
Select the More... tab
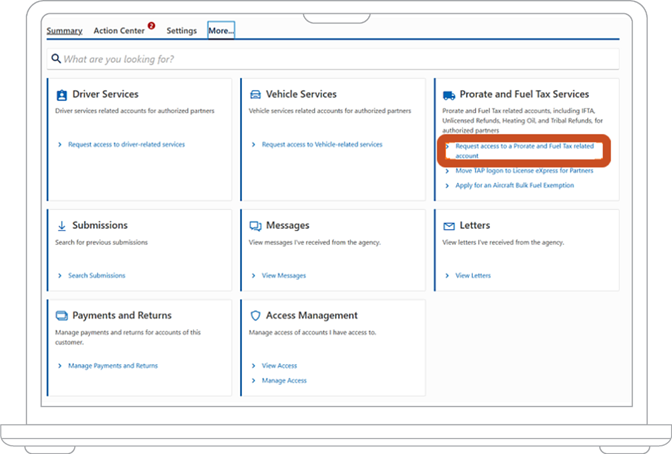pos(221,30)
